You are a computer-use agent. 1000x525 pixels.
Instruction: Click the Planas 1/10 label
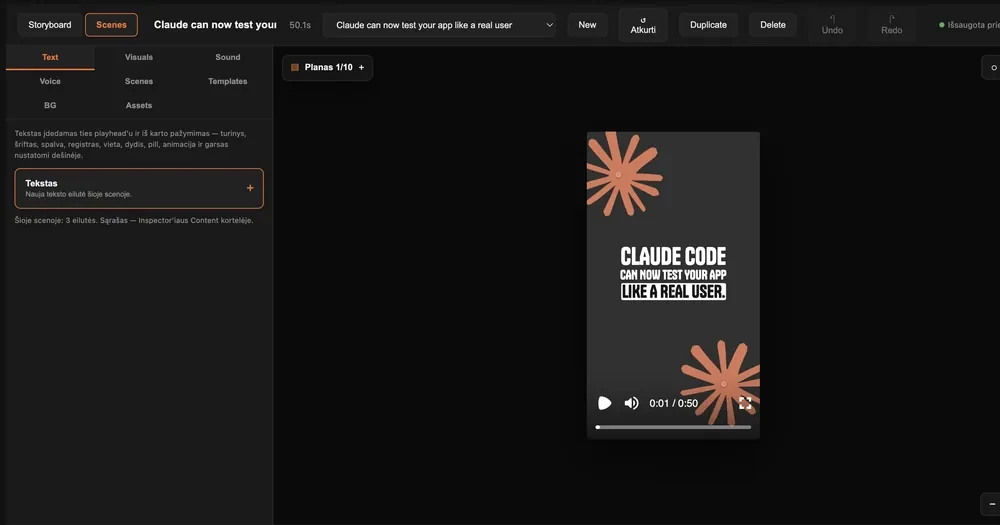click(x=328, y=67)
